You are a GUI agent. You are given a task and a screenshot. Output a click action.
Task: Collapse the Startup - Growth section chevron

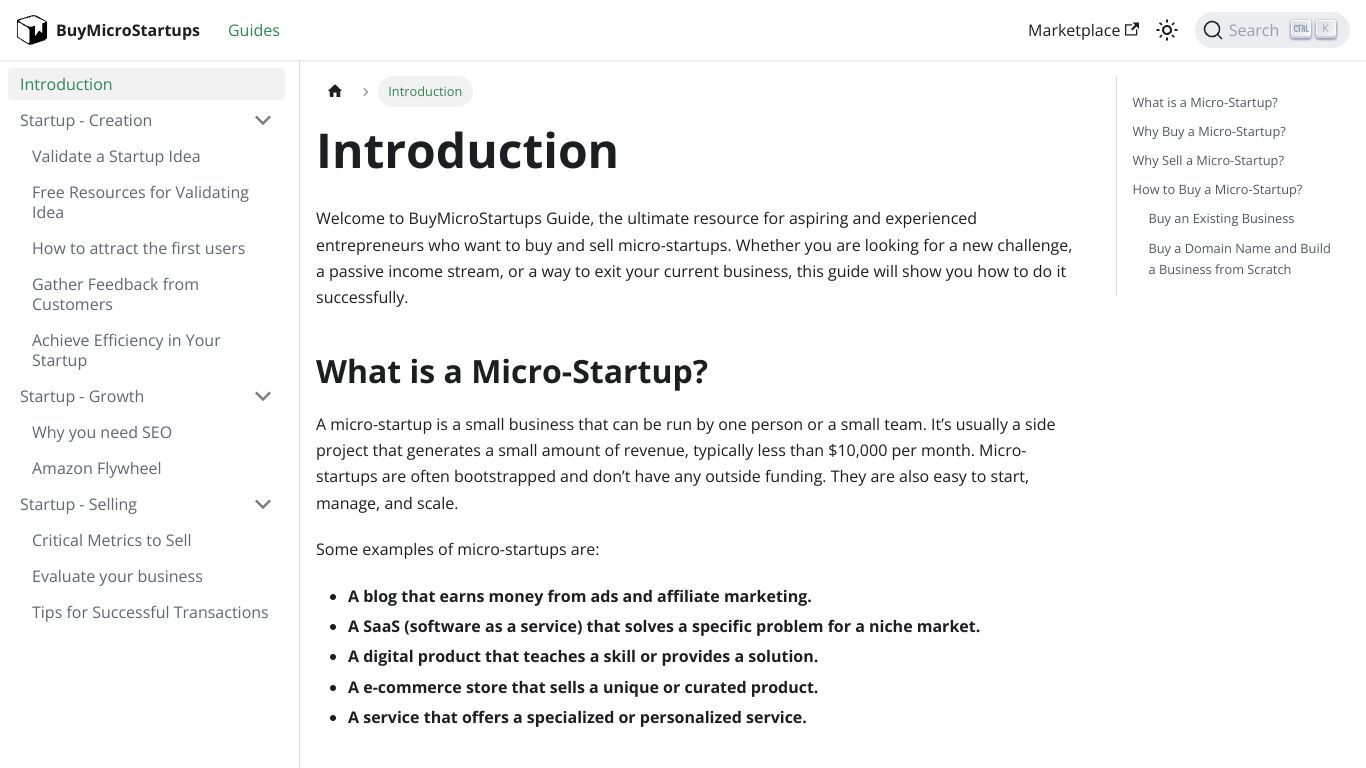263,396
